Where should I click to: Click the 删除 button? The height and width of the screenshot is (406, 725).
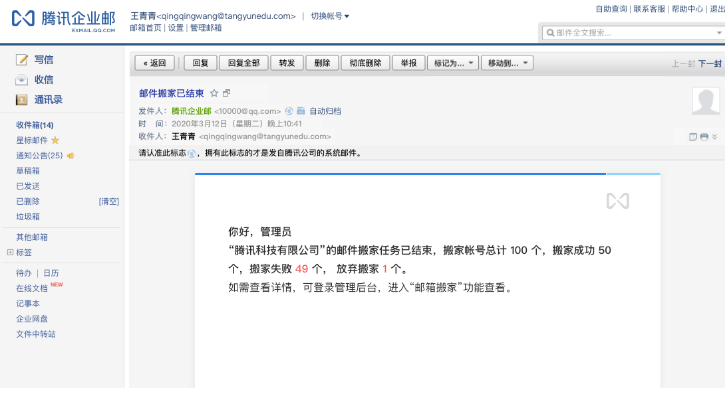pos(322,63)
